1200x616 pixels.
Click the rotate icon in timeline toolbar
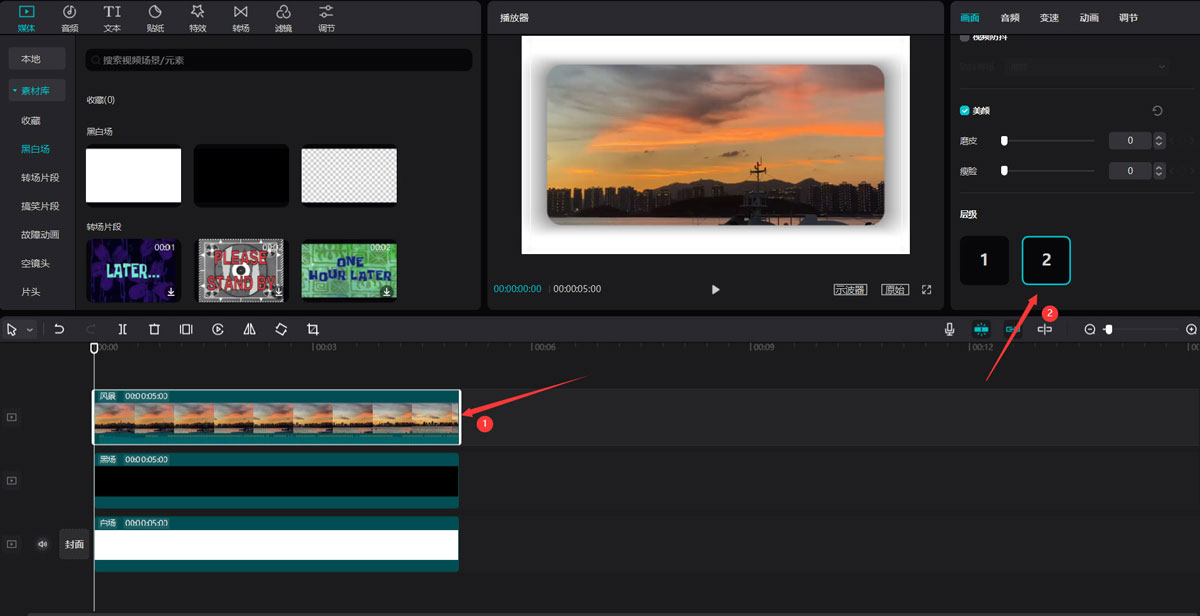(x=281, y=329)
